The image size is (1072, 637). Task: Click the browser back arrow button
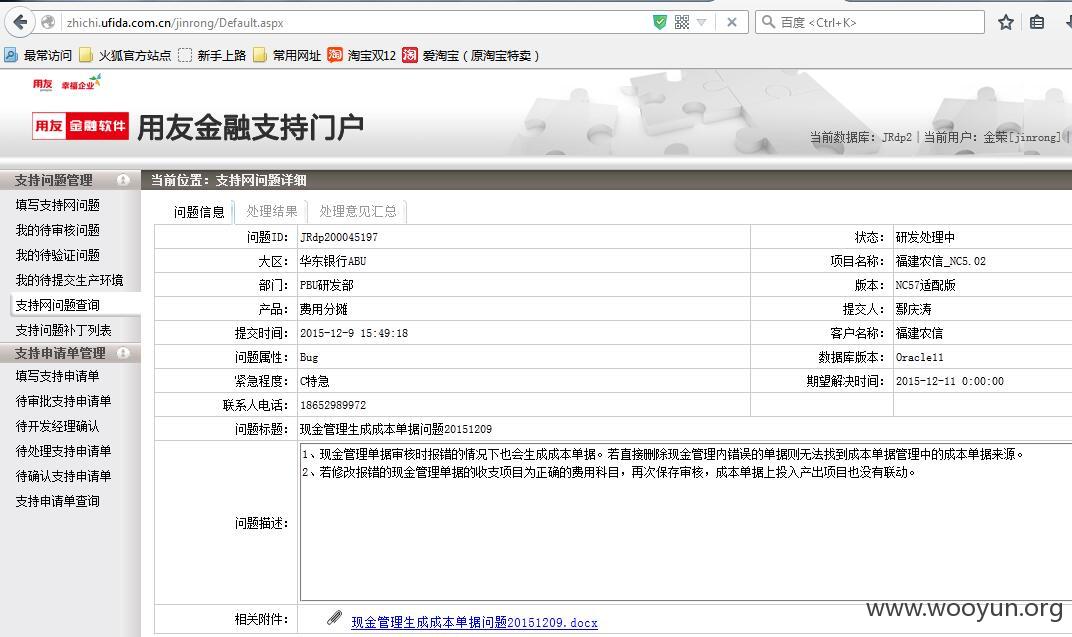click(x=21, y=23)
